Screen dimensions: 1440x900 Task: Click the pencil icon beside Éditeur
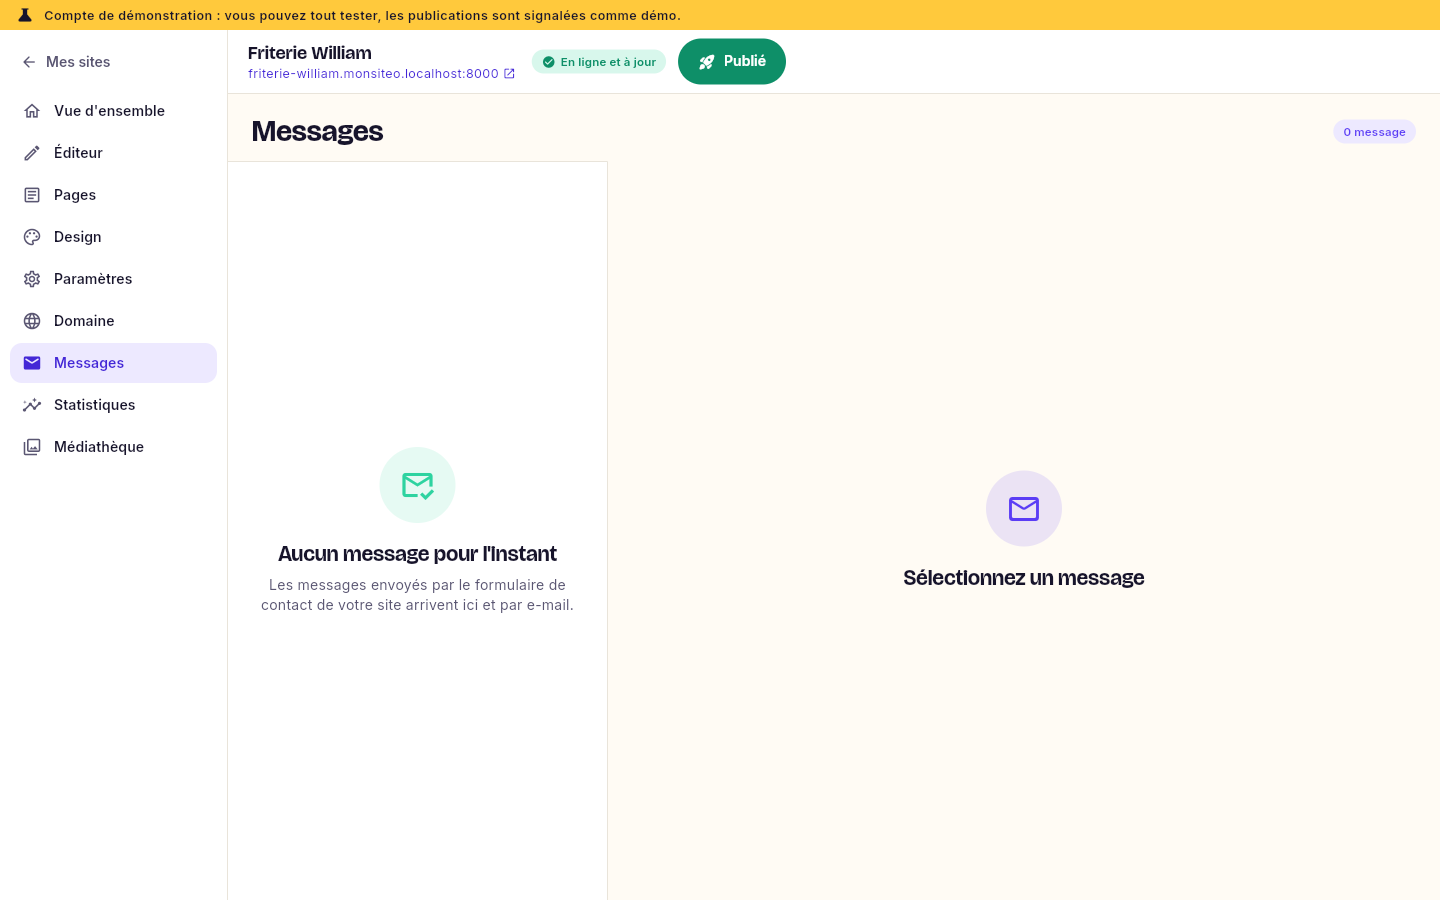(32, 153)
